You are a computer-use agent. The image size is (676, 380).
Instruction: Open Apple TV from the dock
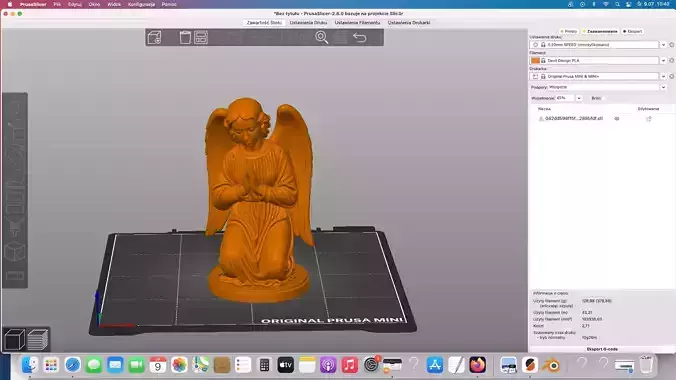[x=285, y=365]
